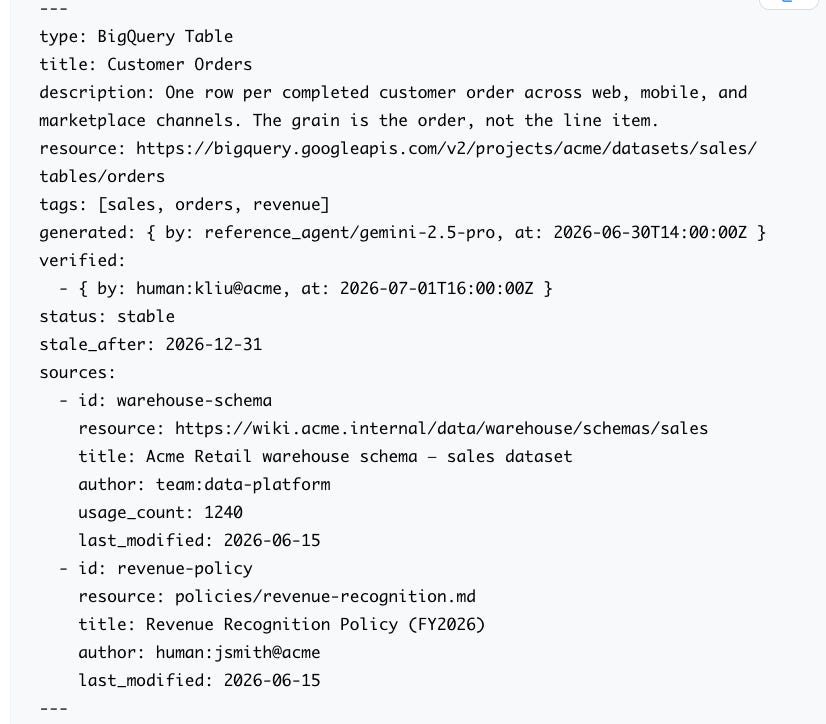826x724 pixels.
Task: Click the policies/revenue-recognition.md path
Action: (x=325, y=596)
